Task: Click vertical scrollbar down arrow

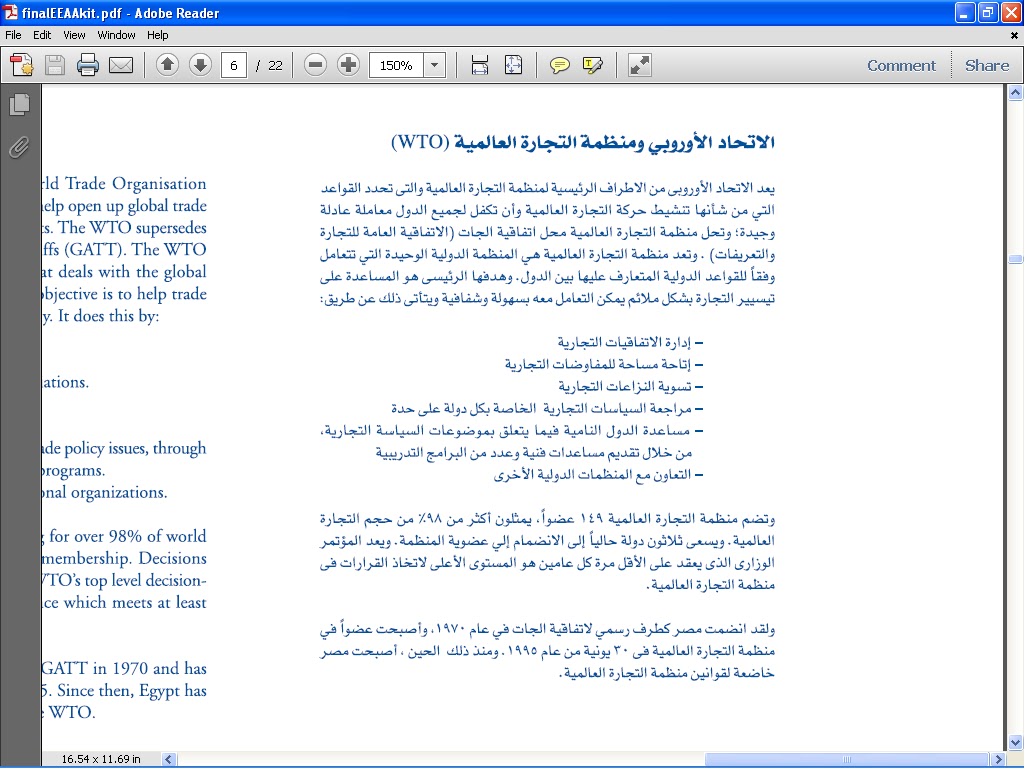Action: pos(1016,742)
